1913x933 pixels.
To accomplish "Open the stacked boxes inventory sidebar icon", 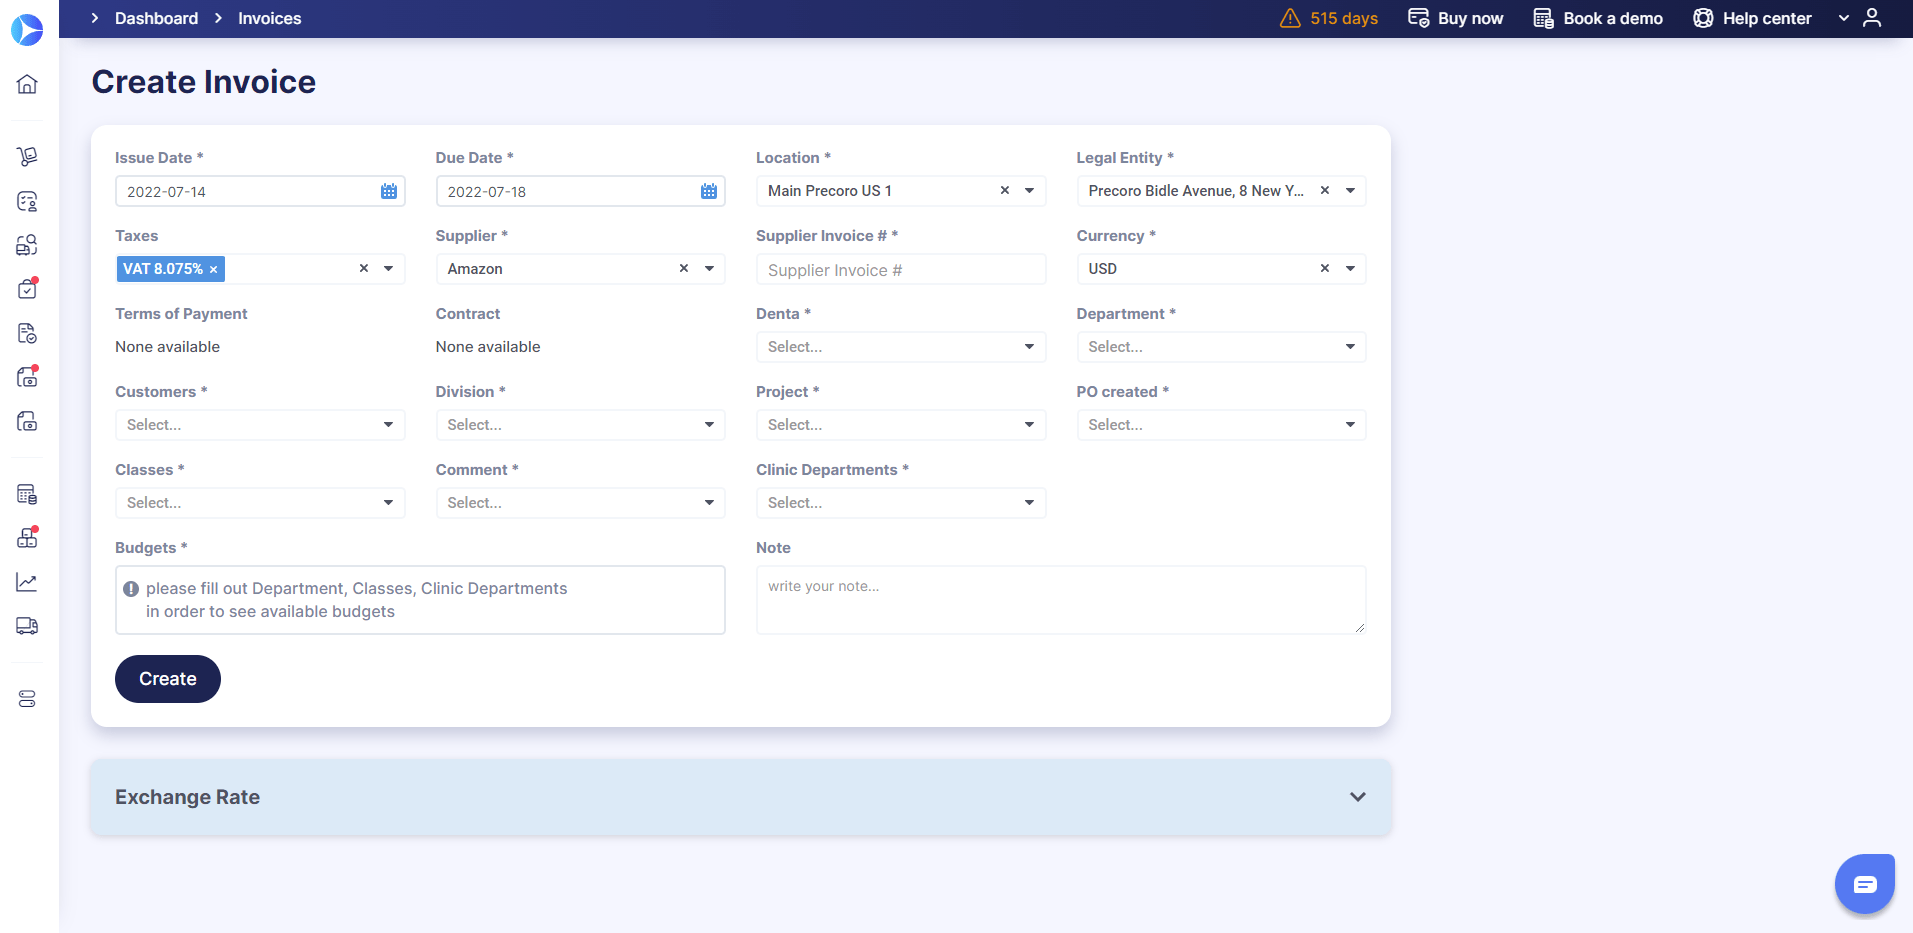I will pyautogui.click(x=27, y=538).
